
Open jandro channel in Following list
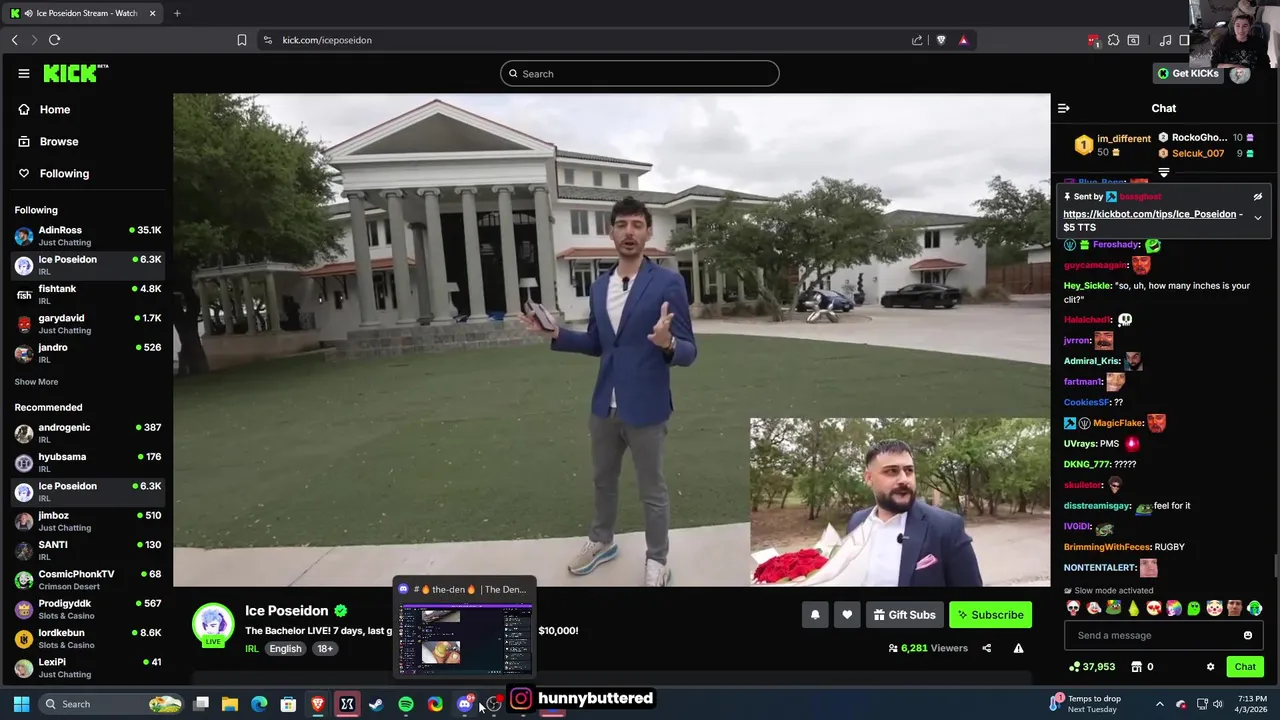coord(87,352)
